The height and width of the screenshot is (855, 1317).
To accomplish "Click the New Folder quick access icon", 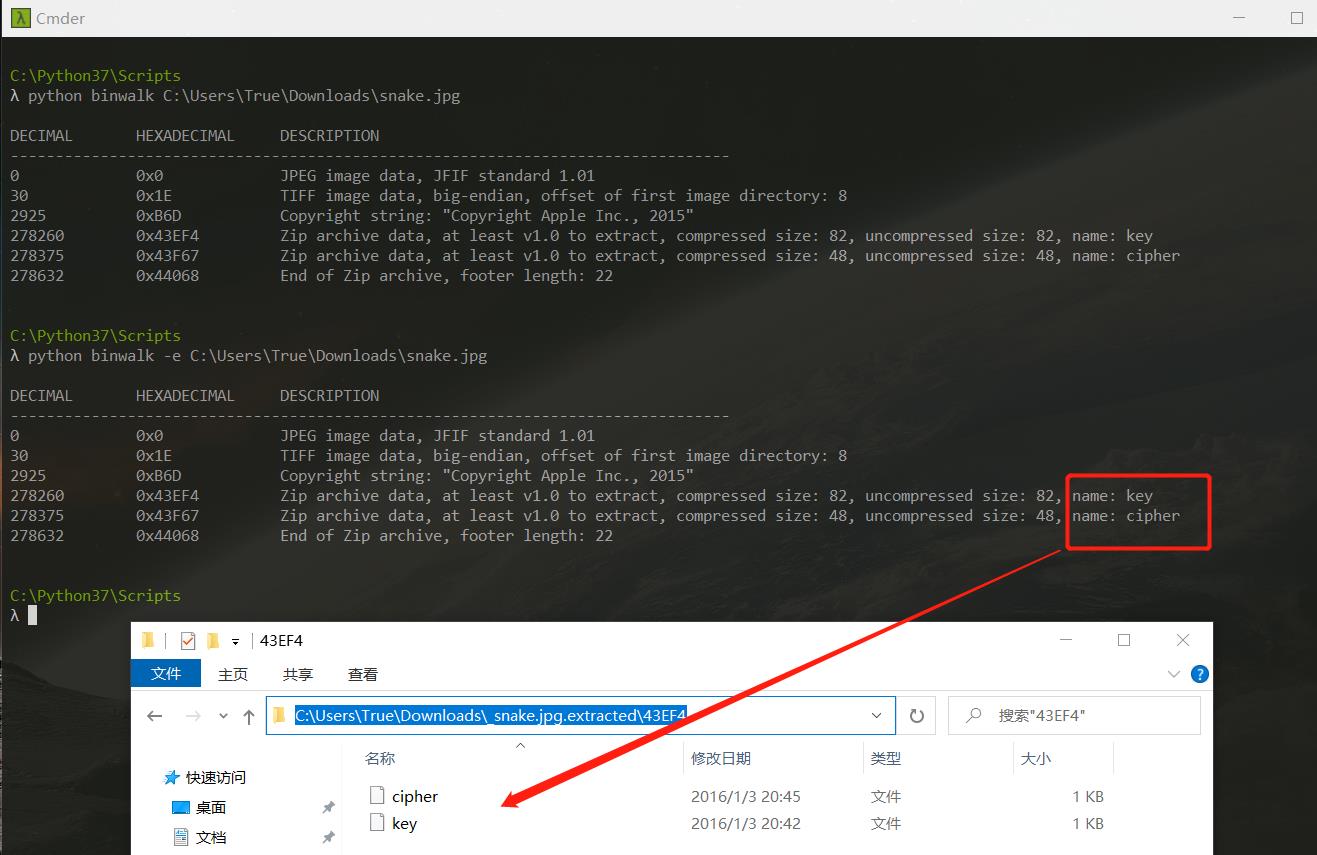I will coord(212,641).
